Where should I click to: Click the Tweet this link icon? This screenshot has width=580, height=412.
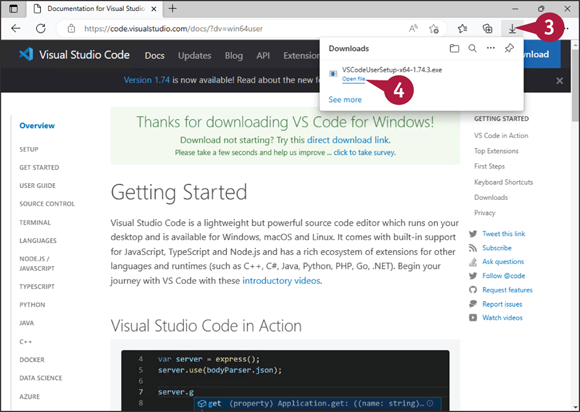473,234
